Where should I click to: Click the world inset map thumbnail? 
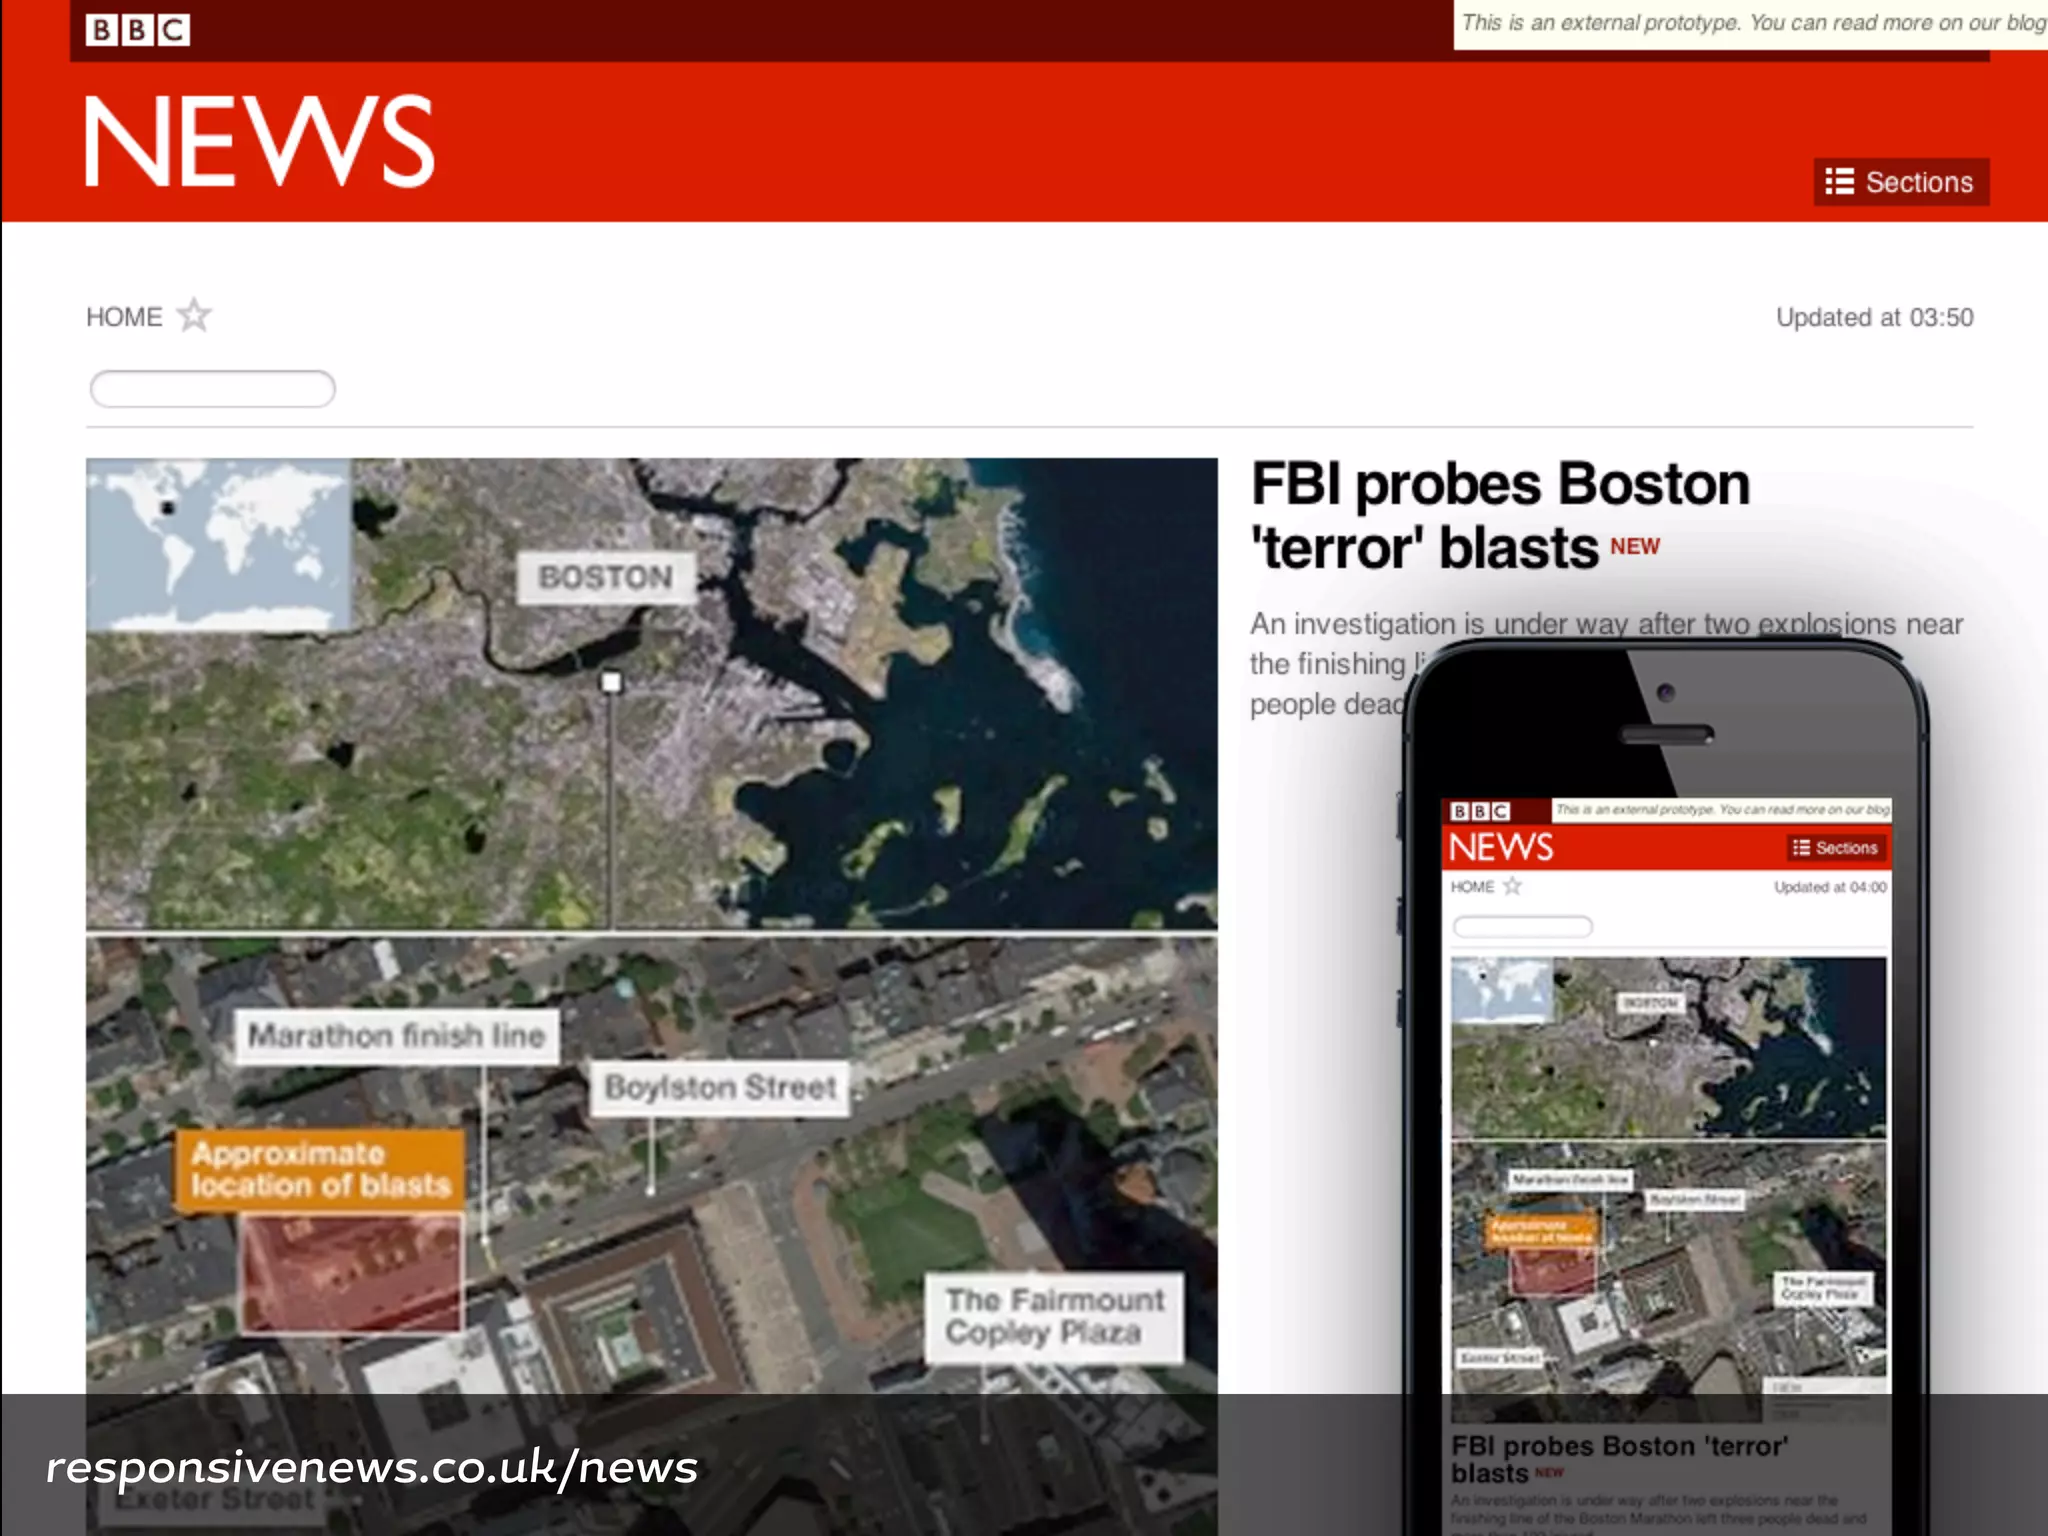219,544
